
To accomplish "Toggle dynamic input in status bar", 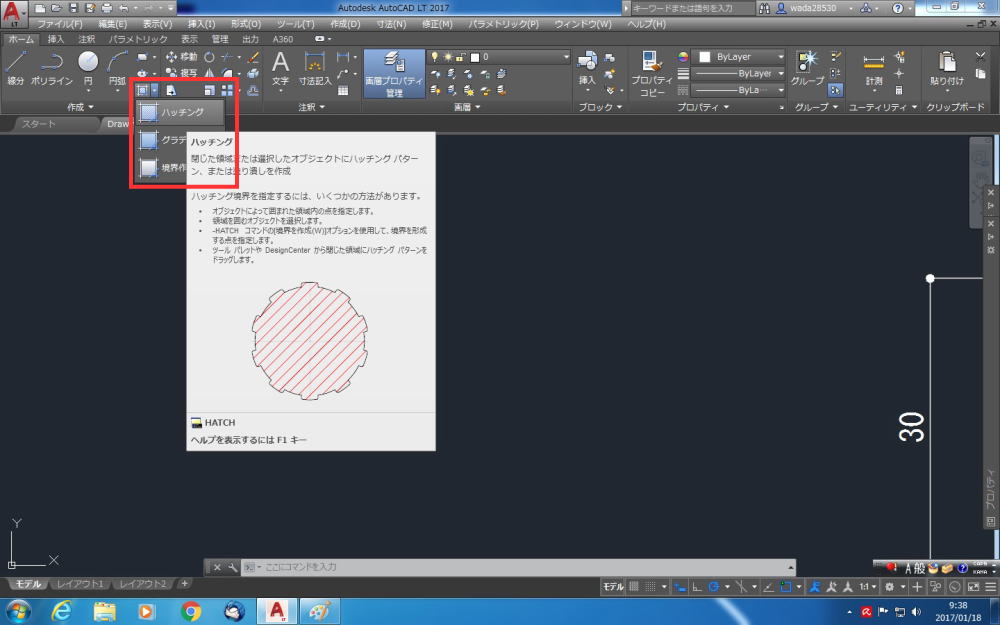I will pos(680,587).
